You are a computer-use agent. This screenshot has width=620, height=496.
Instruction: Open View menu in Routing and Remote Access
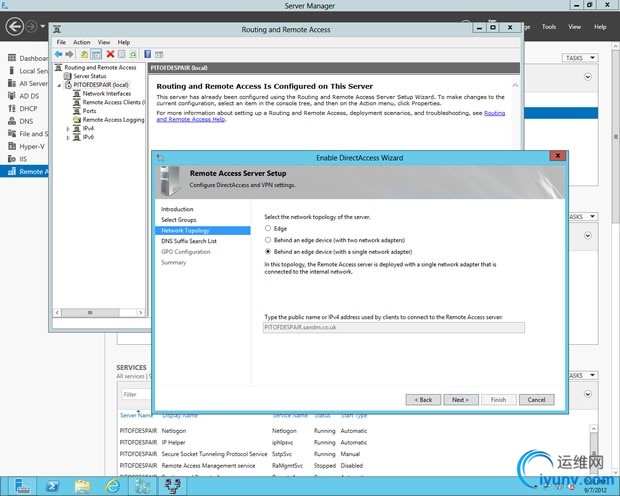click(104, 42)
